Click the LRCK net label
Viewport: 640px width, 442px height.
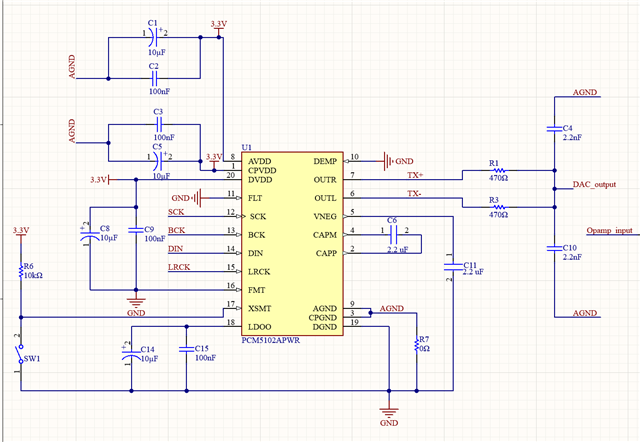[179, 267]
